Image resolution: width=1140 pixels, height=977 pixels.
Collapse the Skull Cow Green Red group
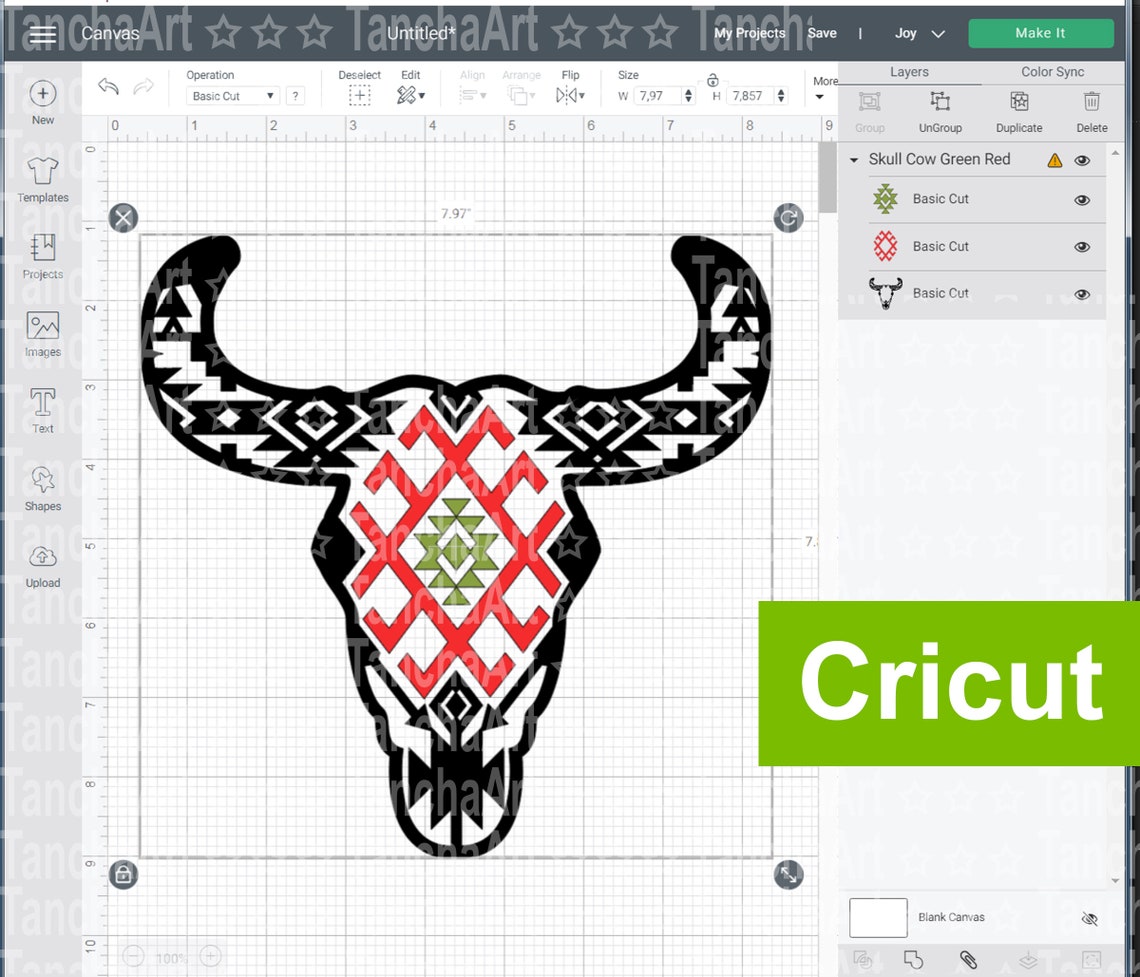[854, 159]
